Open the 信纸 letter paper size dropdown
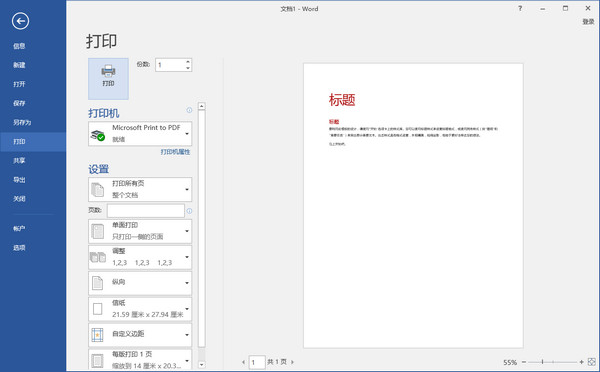Image resolution: width=600 pixels, height=372 pixels. [140, 309]
